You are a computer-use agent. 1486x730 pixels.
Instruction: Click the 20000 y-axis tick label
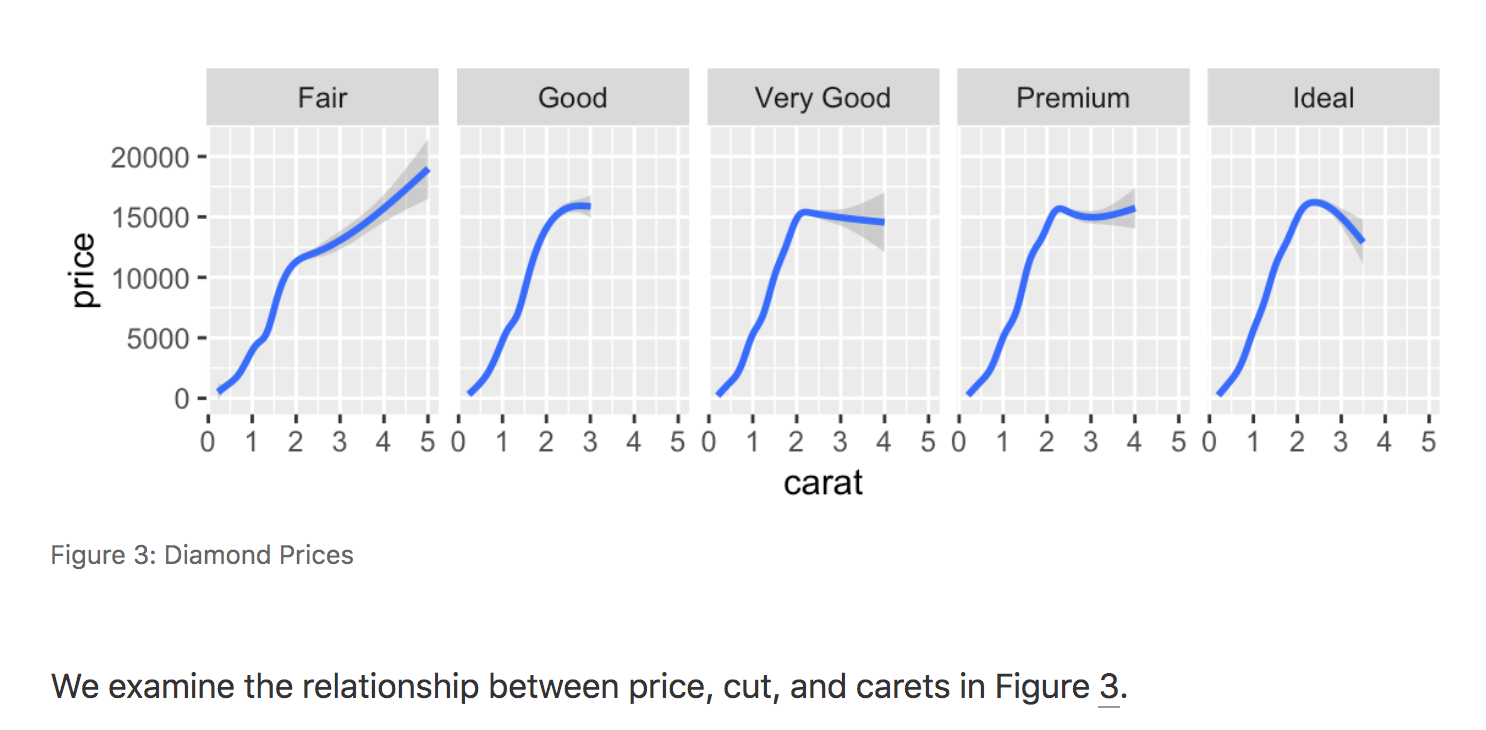pyautogui.click(x=147, y=158)
